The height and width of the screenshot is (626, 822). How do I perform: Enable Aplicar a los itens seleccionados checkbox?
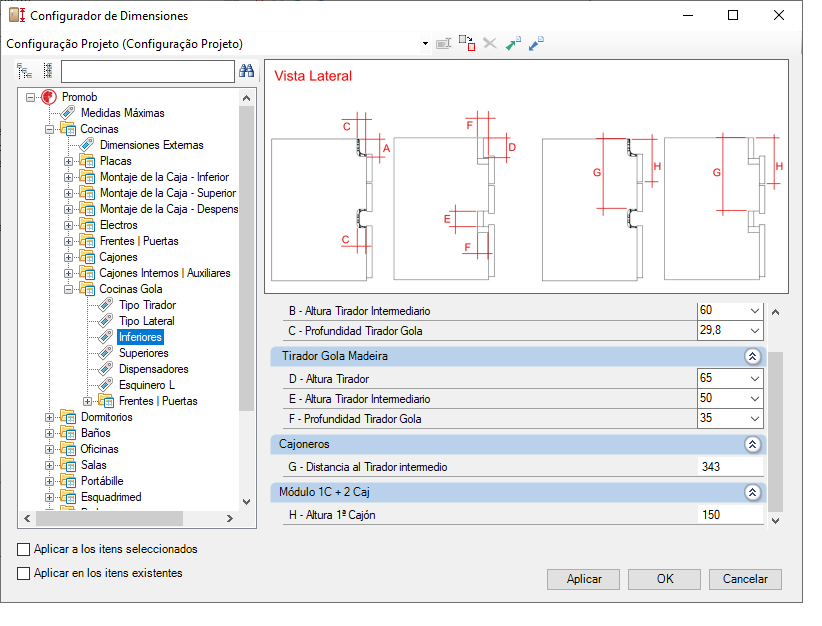(24, 549)
